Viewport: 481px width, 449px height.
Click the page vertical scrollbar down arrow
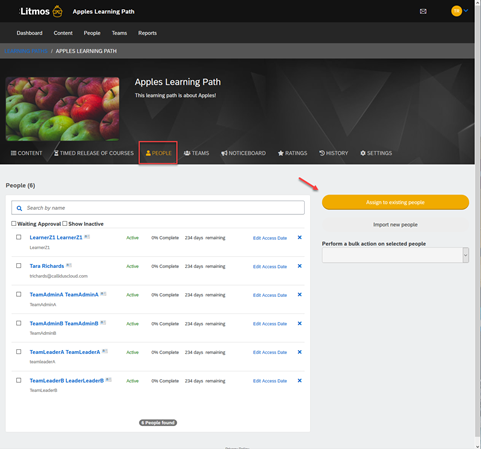click(478, 446)
